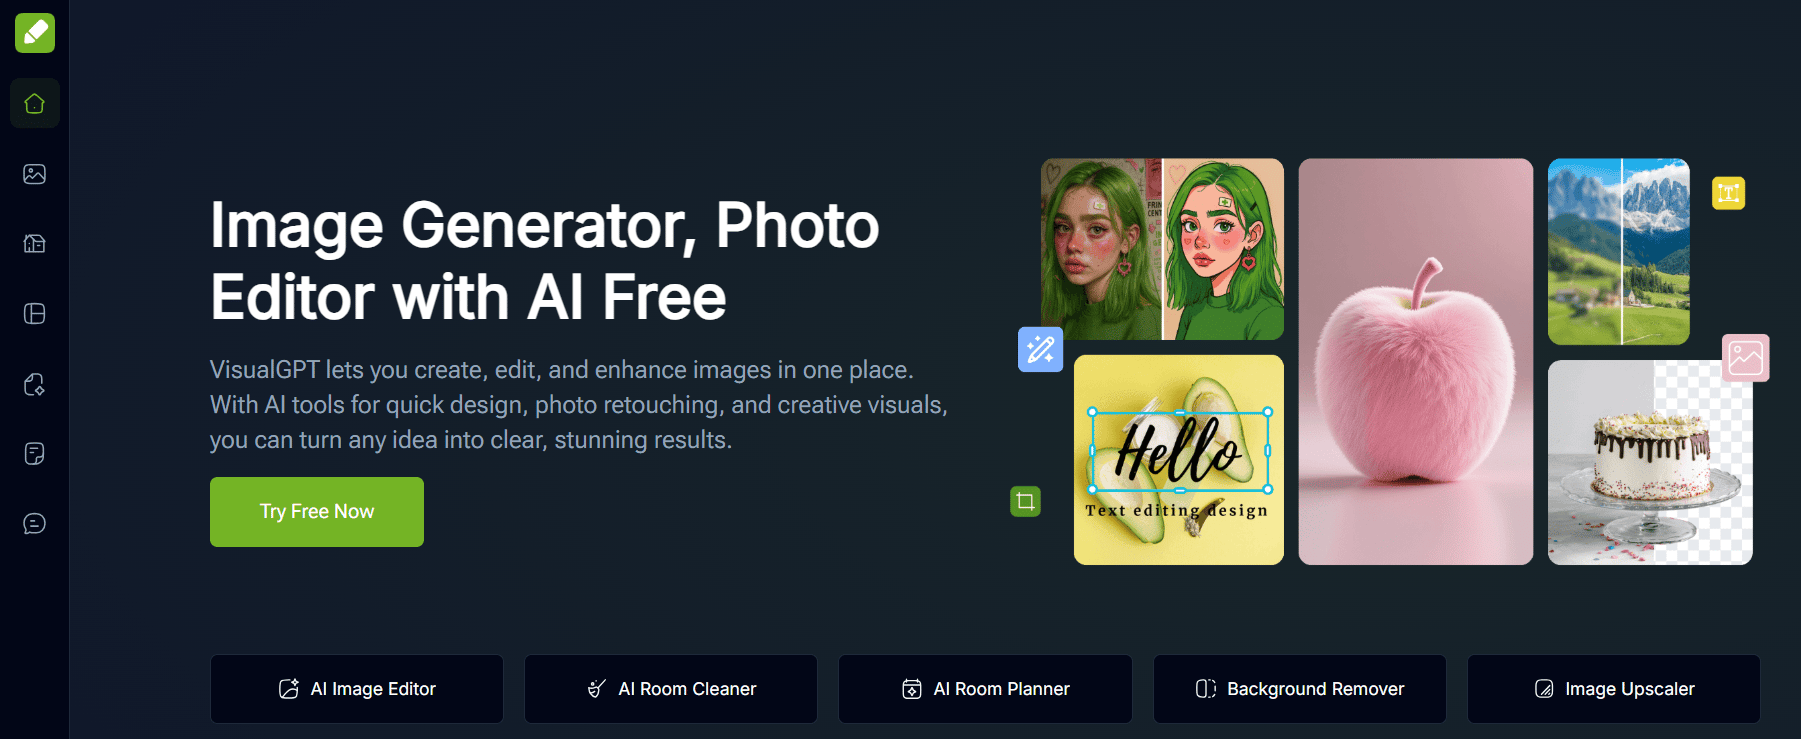The width and height of the screenshot is (1801, 739).
Task: Click the Try Free Now button
Action: [317, 512]
